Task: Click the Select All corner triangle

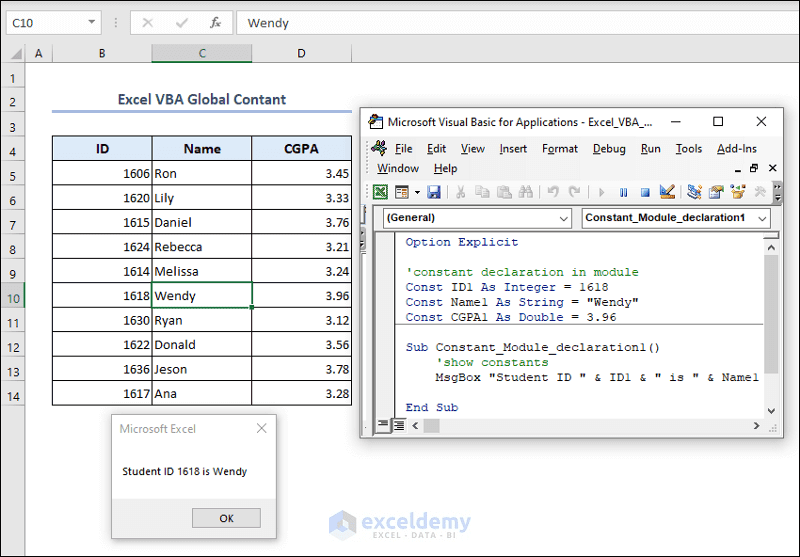Action: click(x=15, y=54)
